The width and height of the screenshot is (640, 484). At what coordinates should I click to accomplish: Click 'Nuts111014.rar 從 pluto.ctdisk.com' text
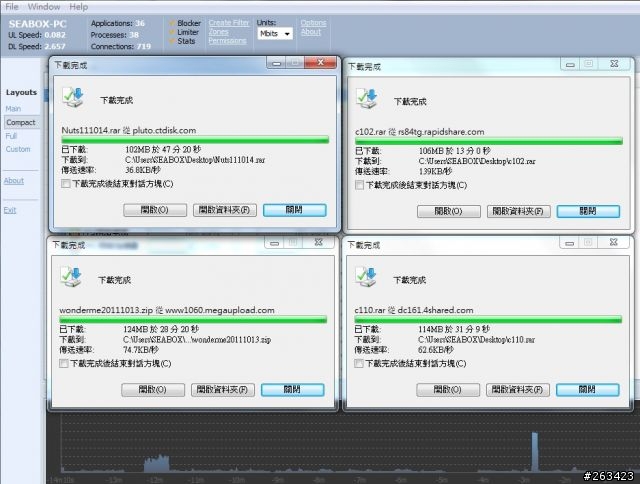[129, 130]
